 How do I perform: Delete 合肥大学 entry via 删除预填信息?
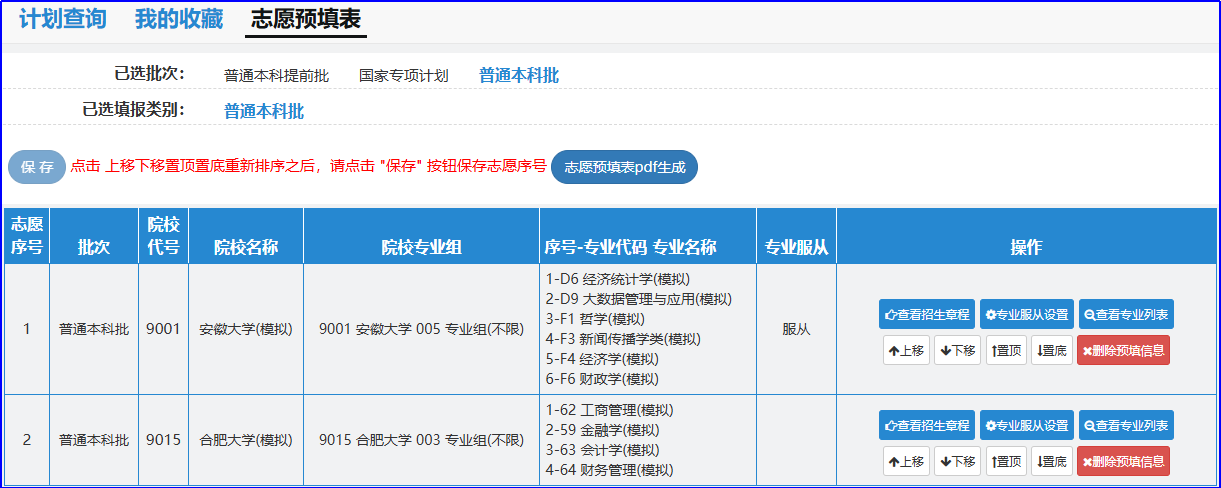1123,461
